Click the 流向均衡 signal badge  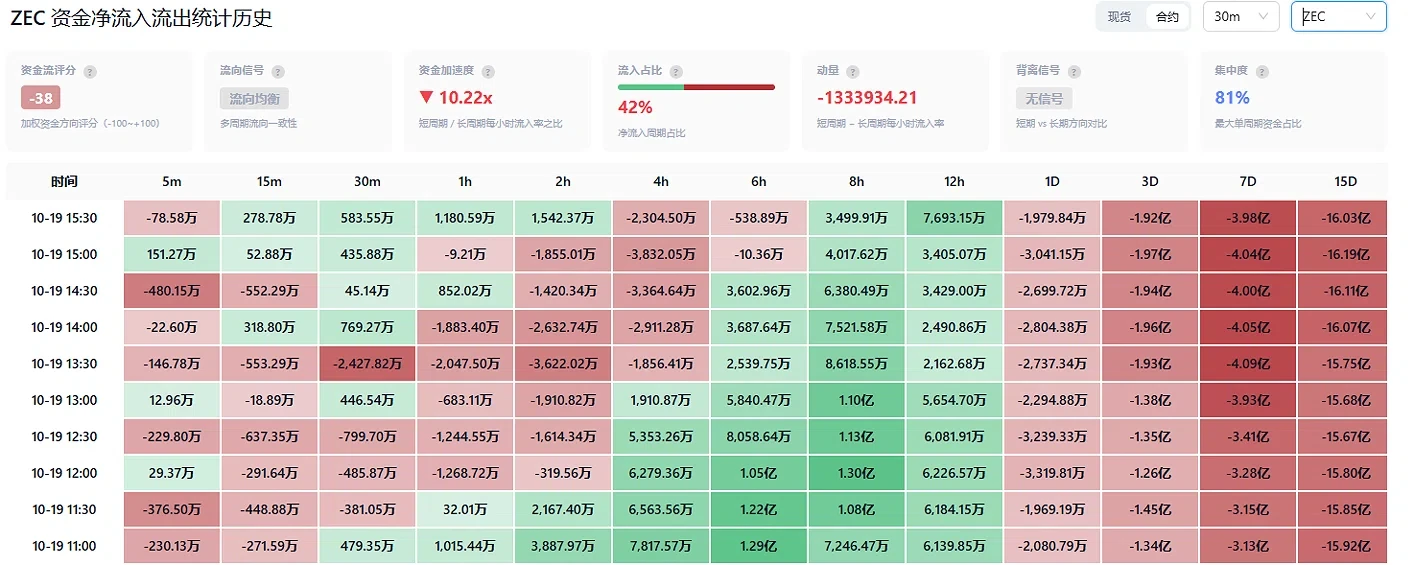coord(254,98)
